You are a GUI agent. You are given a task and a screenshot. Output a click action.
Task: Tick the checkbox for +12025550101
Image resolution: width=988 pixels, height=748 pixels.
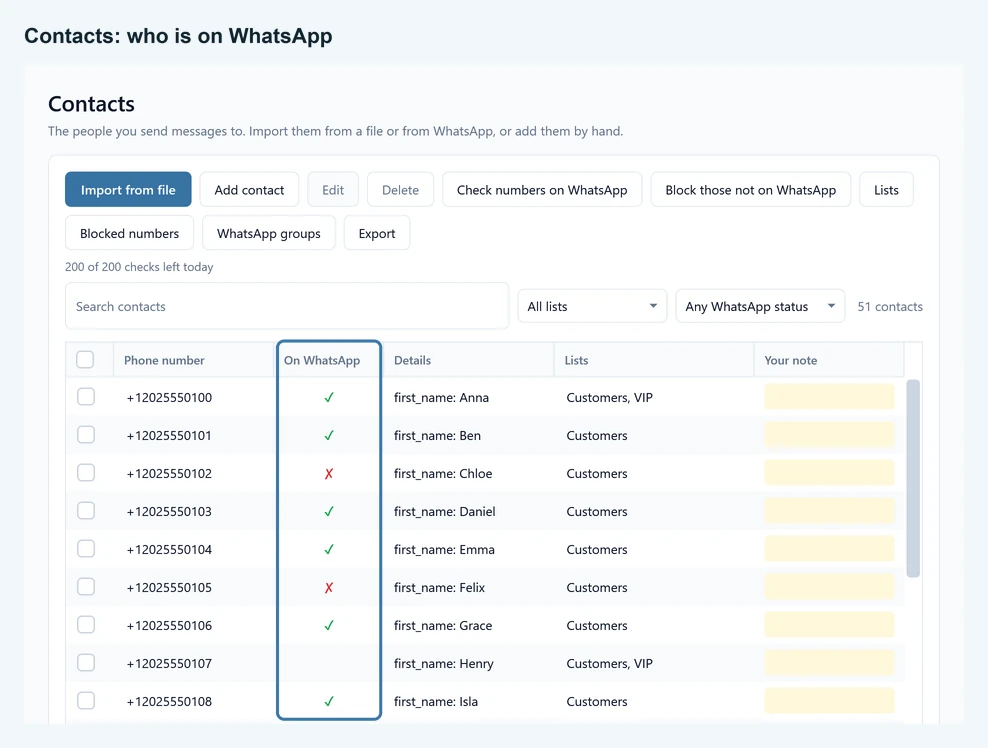[86, 435]
